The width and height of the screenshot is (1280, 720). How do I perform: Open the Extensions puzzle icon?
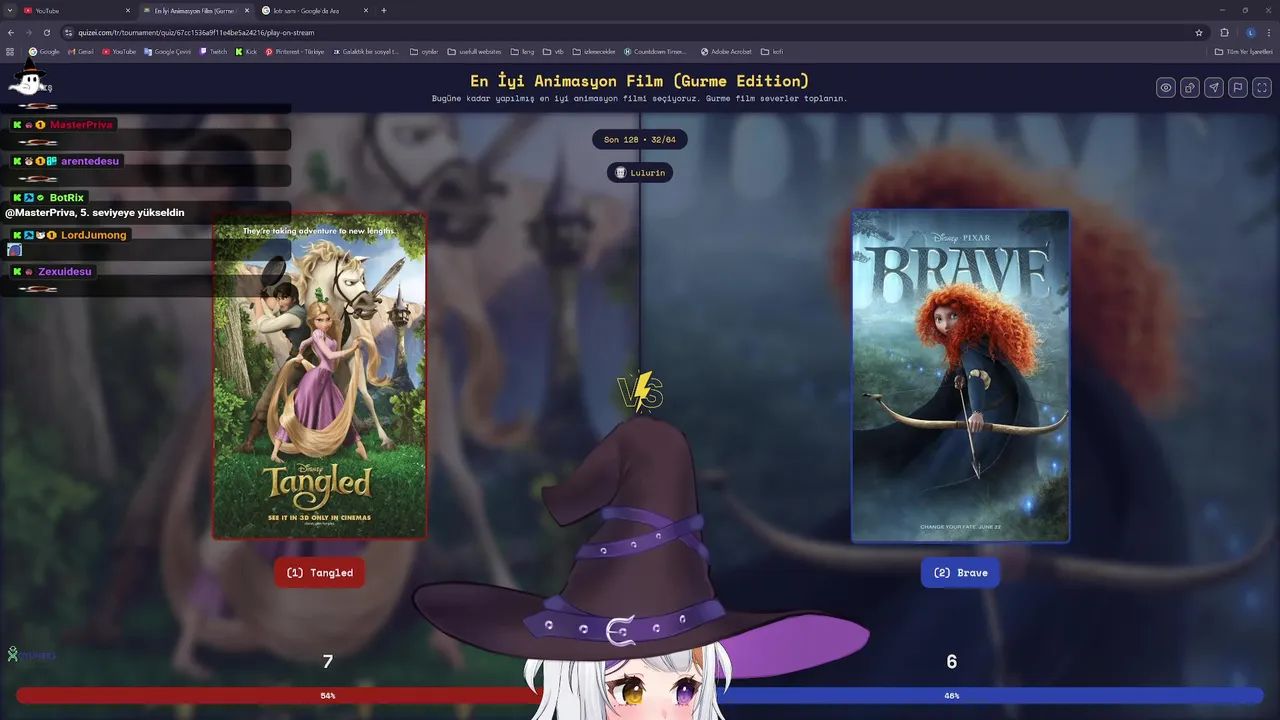pyautogui.click(x=1224, y=32)
